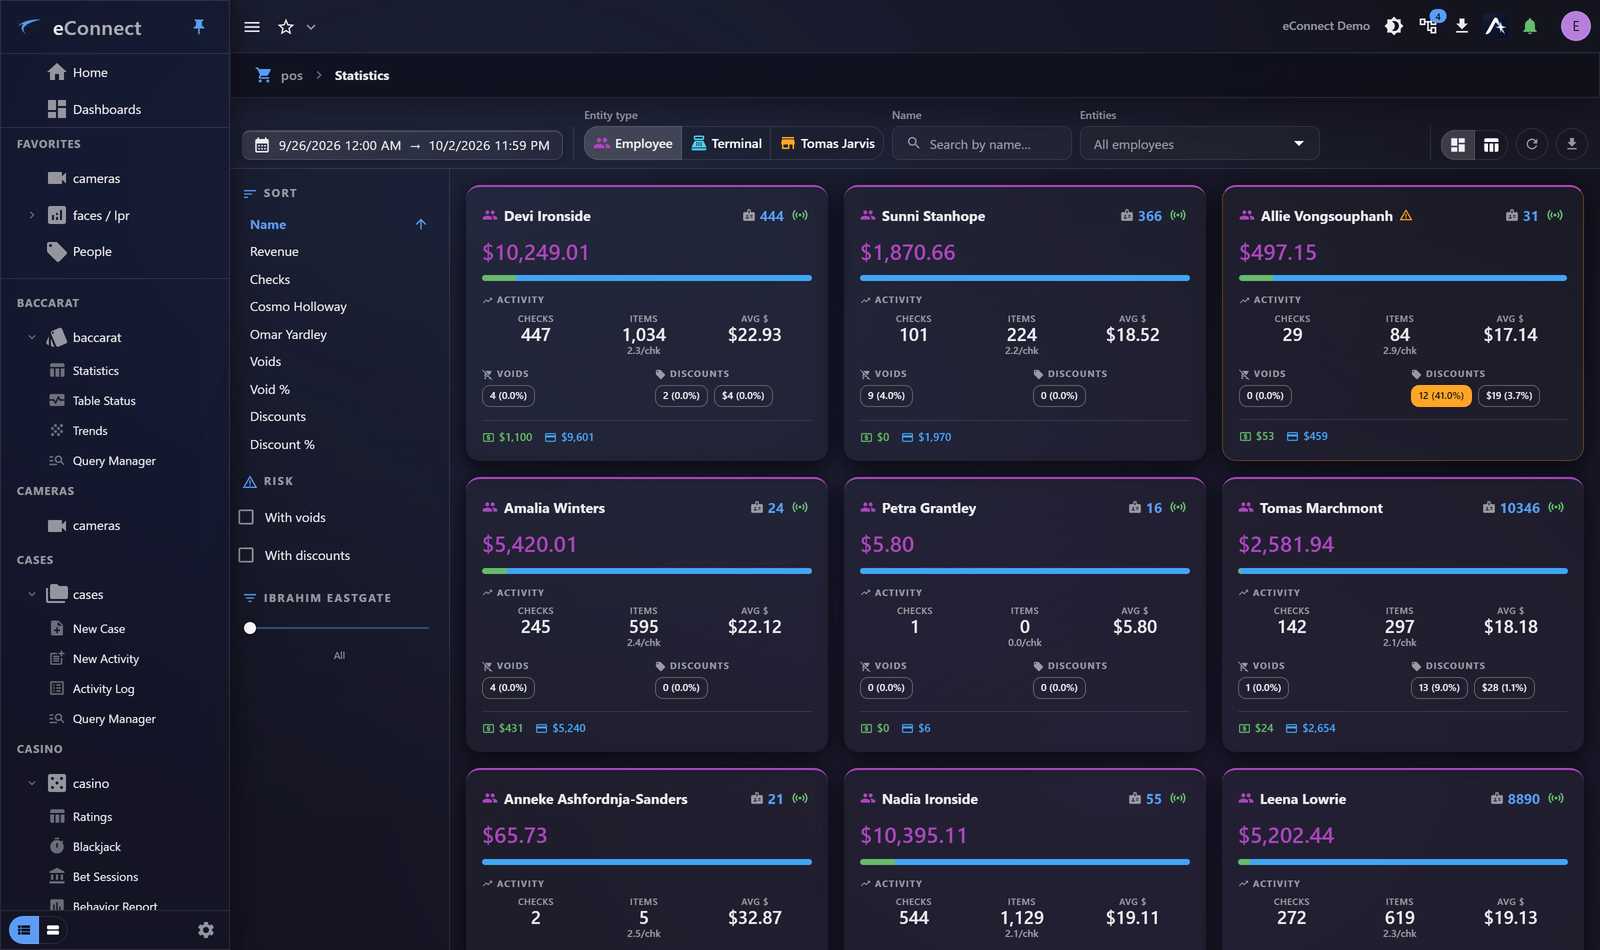Open sidebar settings gear

pyautogui.click(x=206, y=930)
